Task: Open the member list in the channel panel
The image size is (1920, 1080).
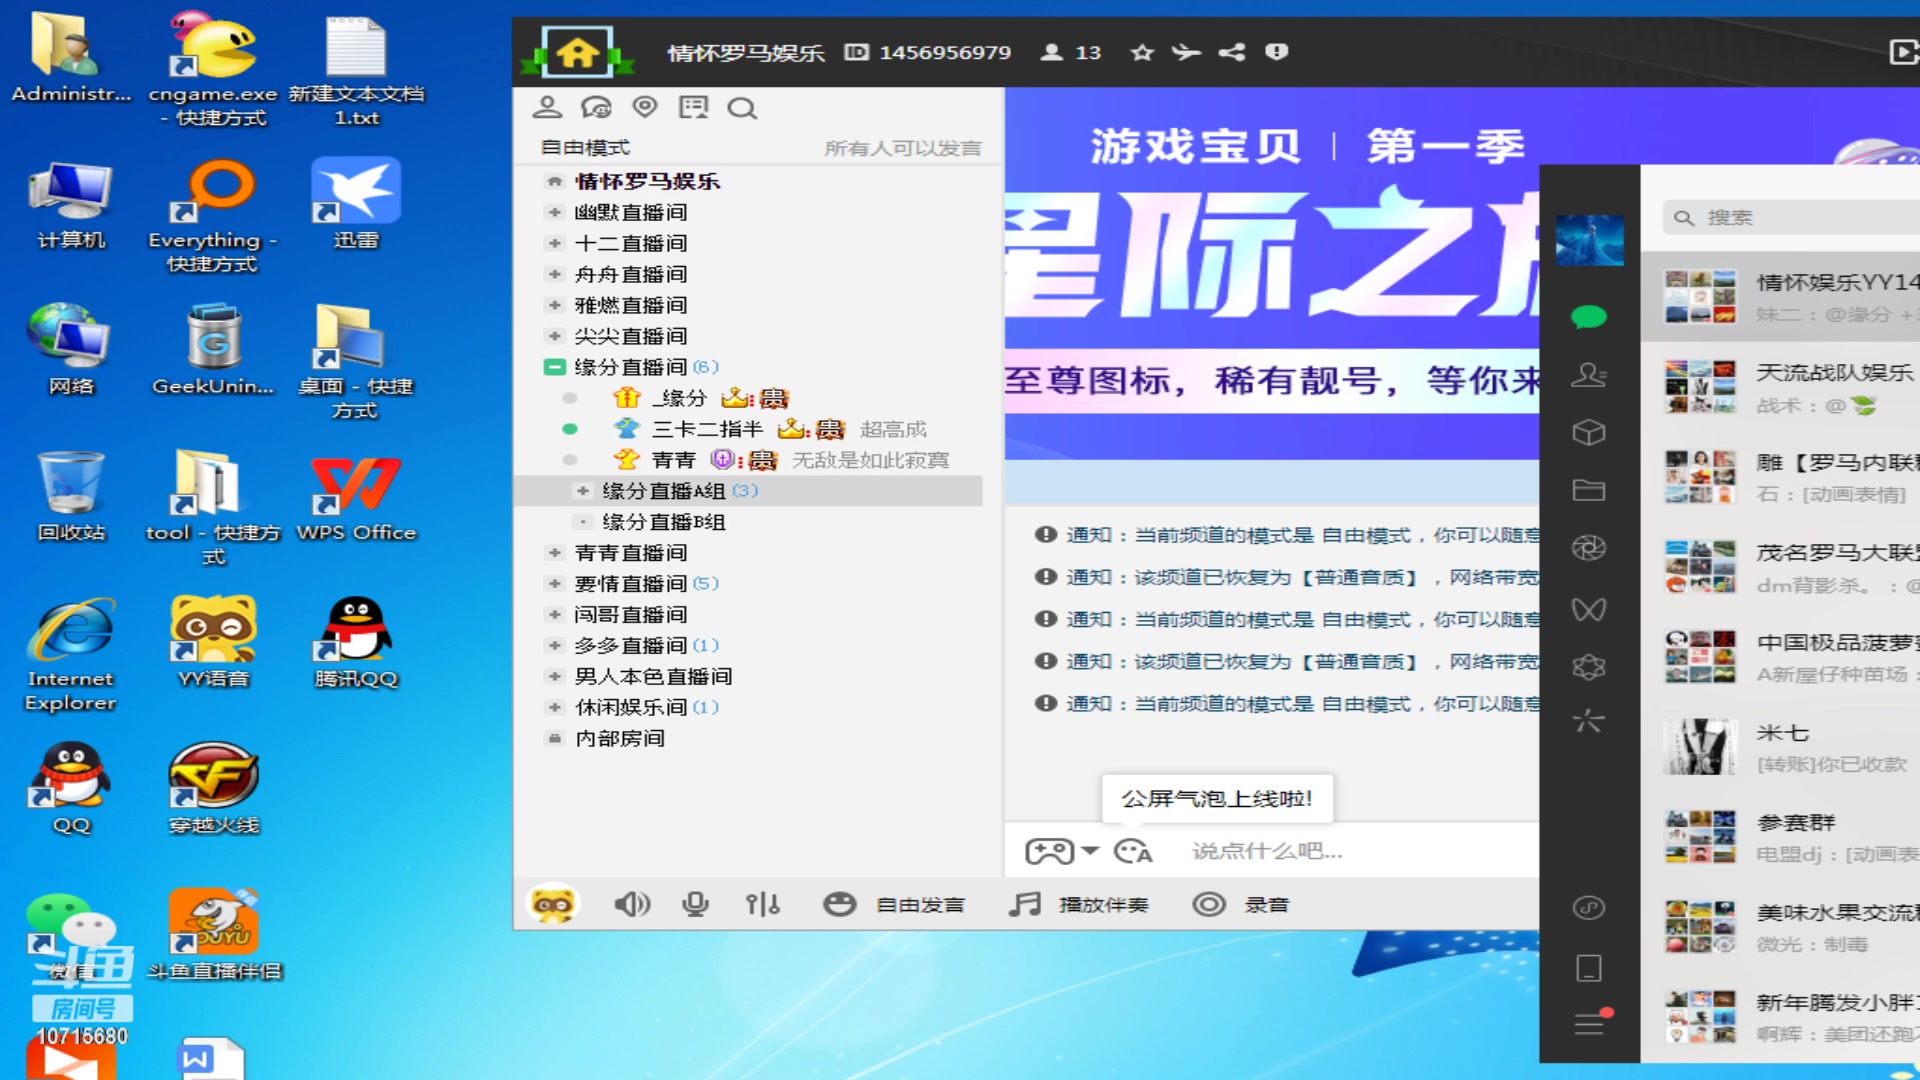Action: click(545, 107)
